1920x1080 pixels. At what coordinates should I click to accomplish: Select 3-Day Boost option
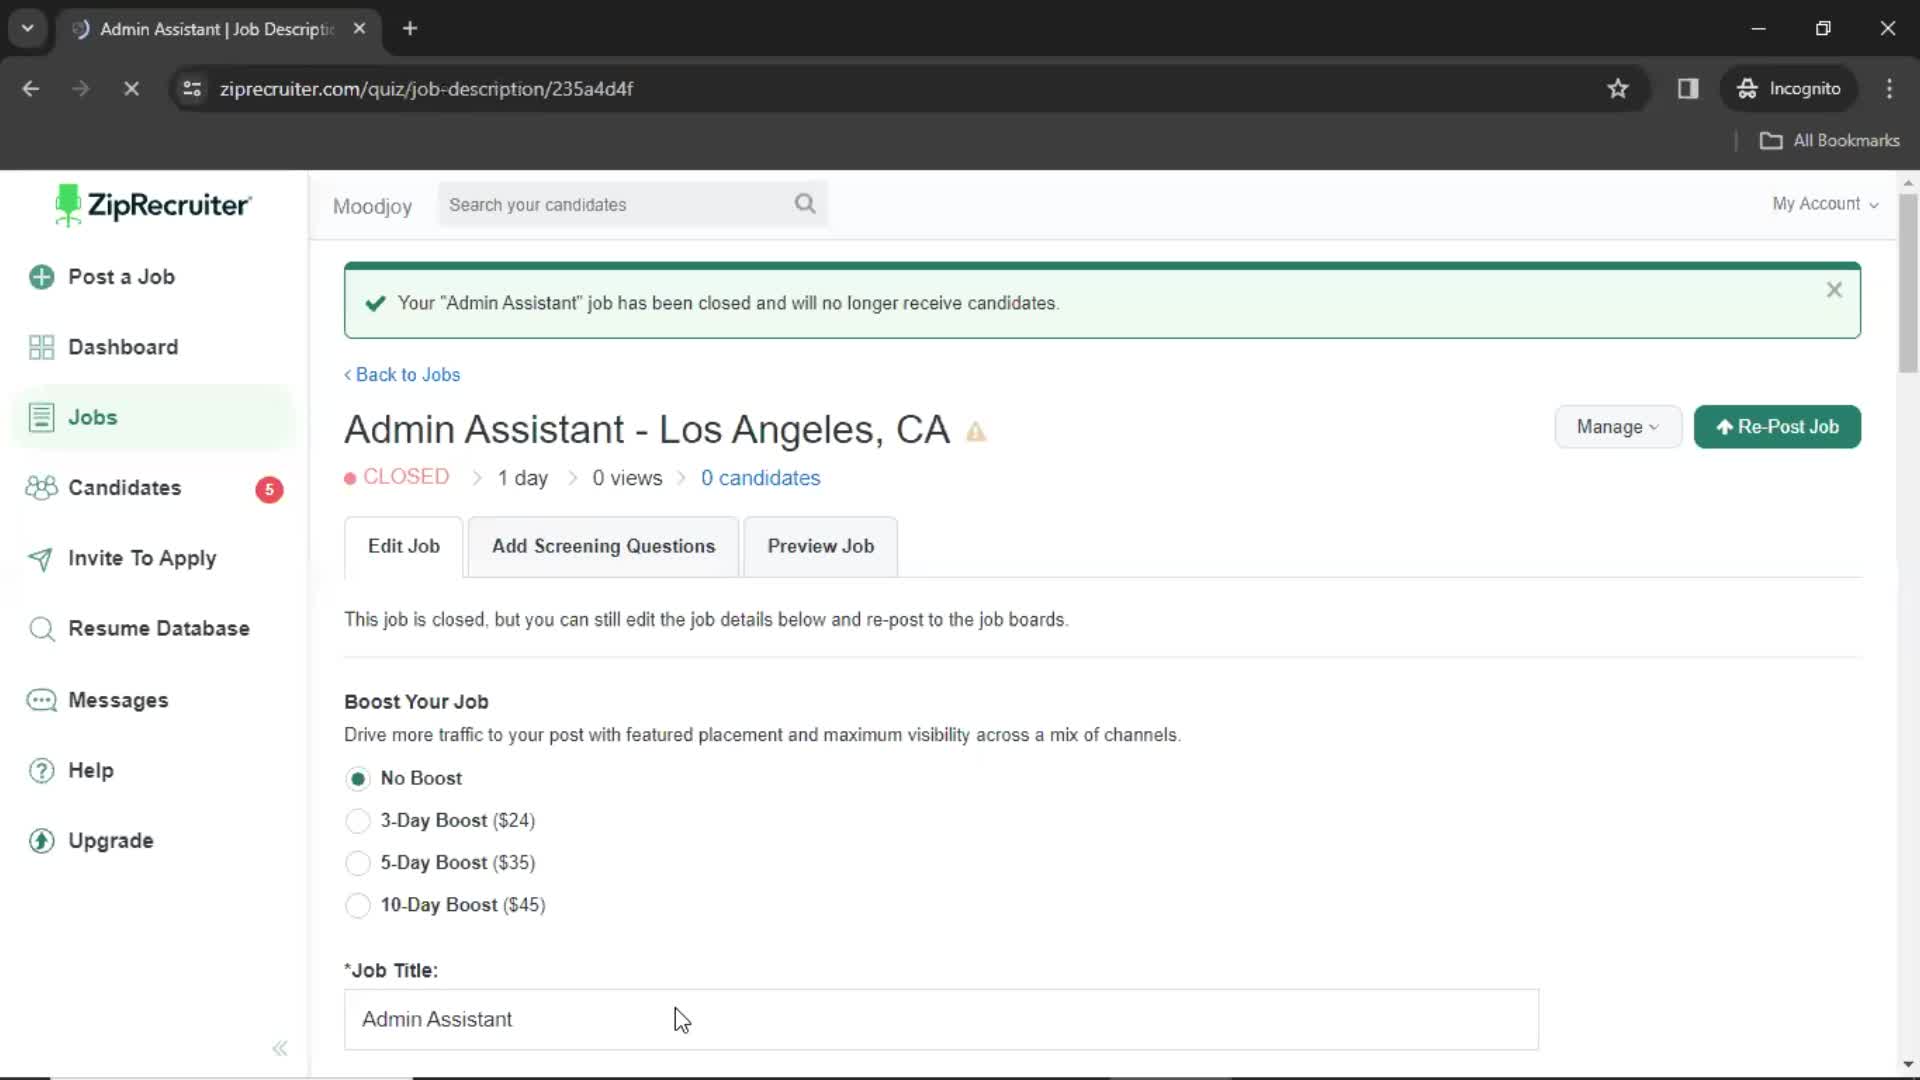359,820
